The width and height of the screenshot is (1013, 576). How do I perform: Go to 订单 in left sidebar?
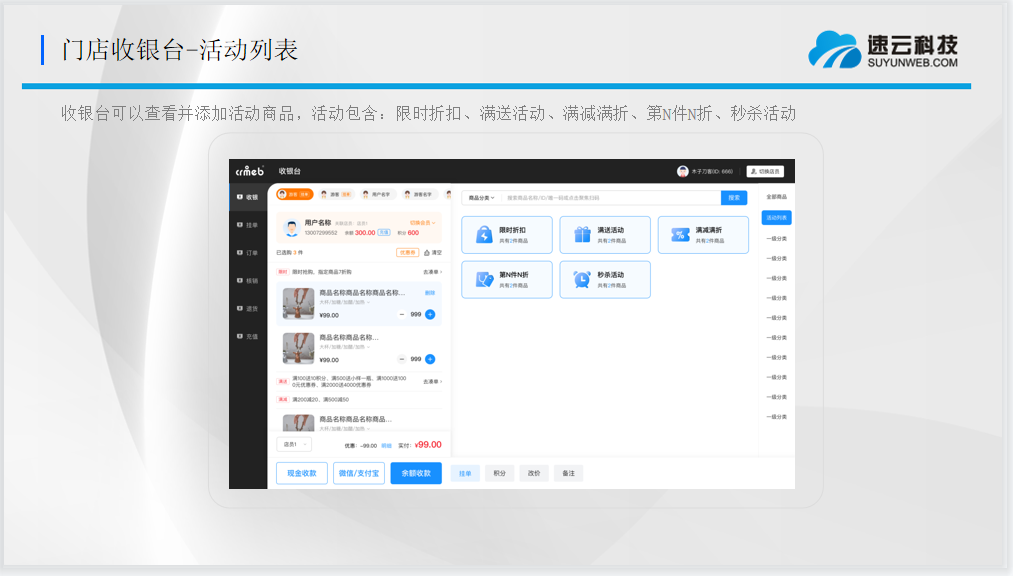point(248,253)
